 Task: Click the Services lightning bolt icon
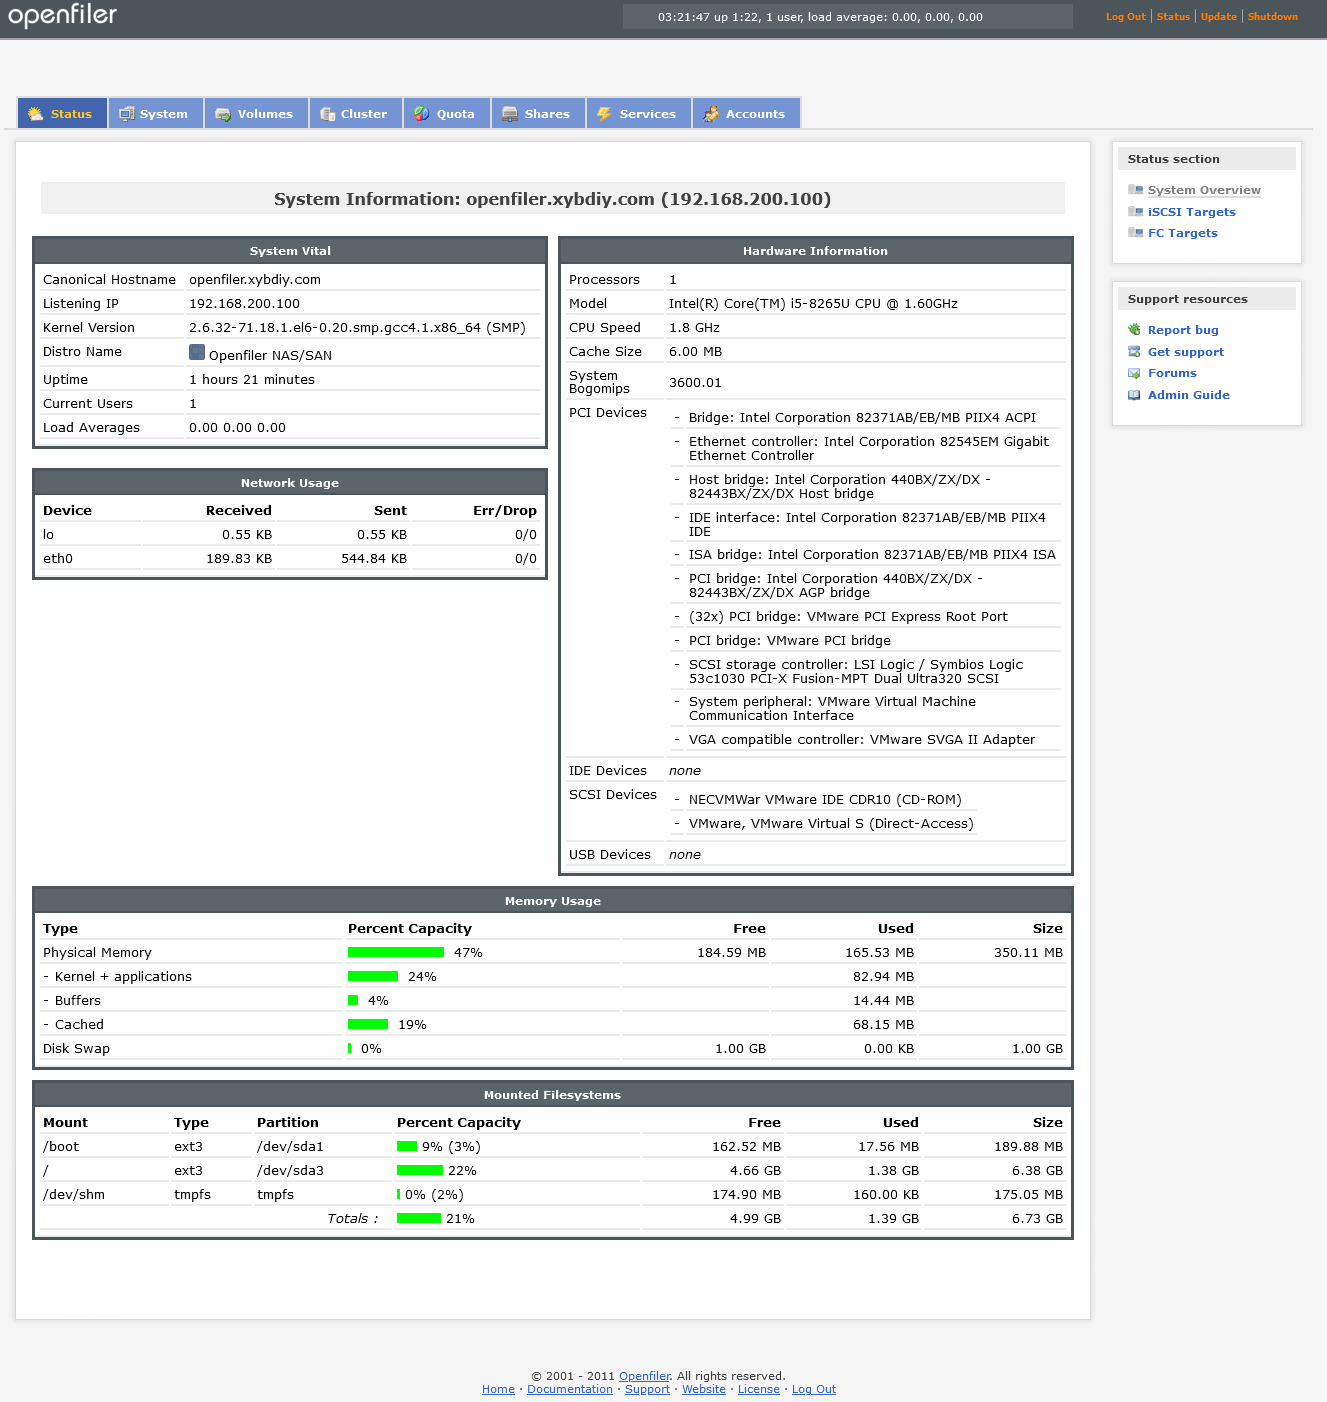click(x=604, y=113)
